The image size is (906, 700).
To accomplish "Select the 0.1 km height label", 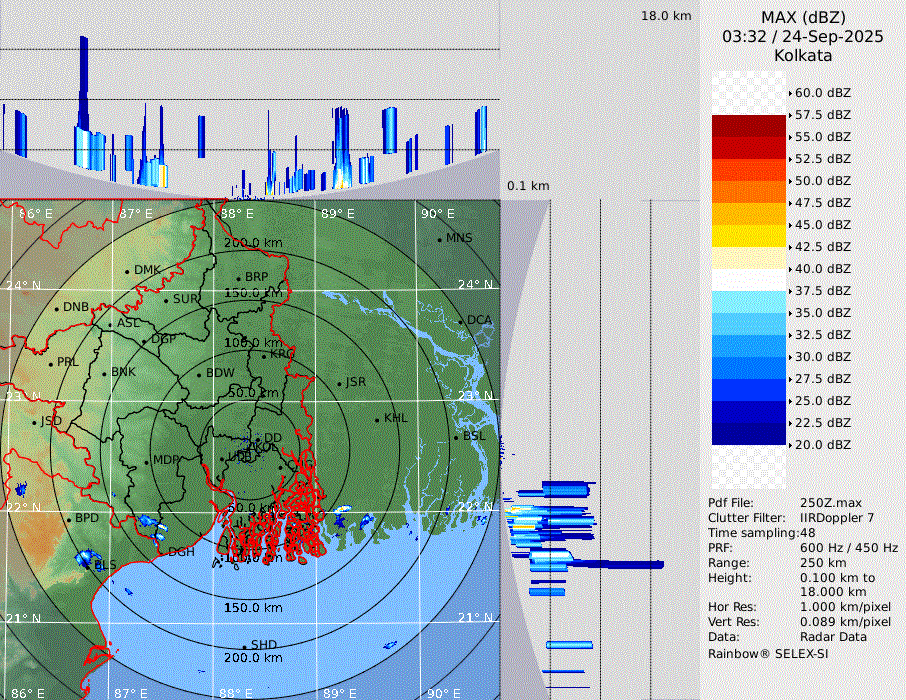I will click(528, 186).
